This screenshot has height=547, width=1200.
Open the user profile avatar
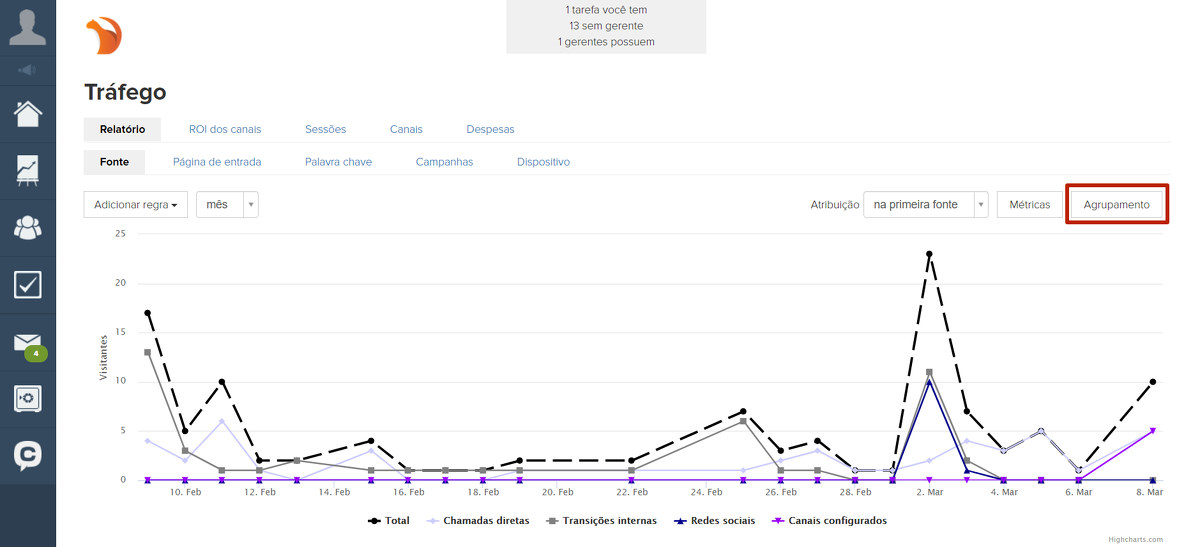click(28, 27)
